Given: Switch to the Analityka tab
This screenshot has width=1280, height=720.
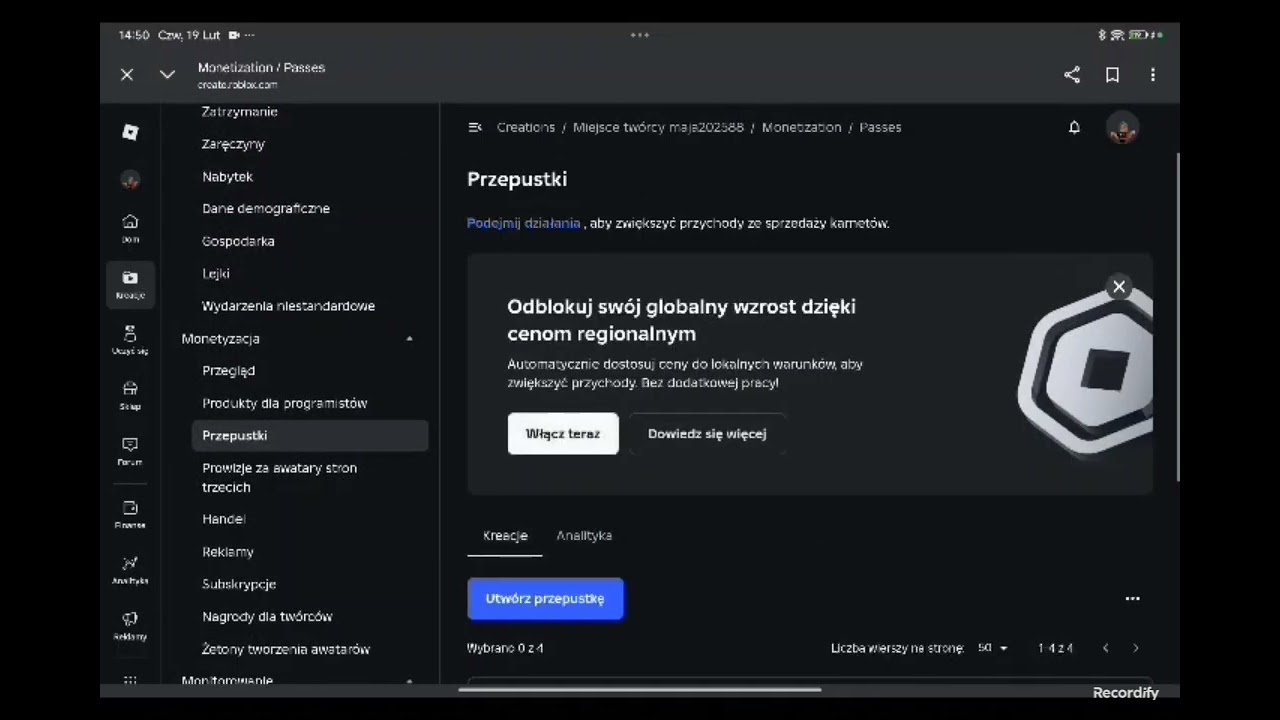Looking at the screenshot, I should [x=584, y=536].
